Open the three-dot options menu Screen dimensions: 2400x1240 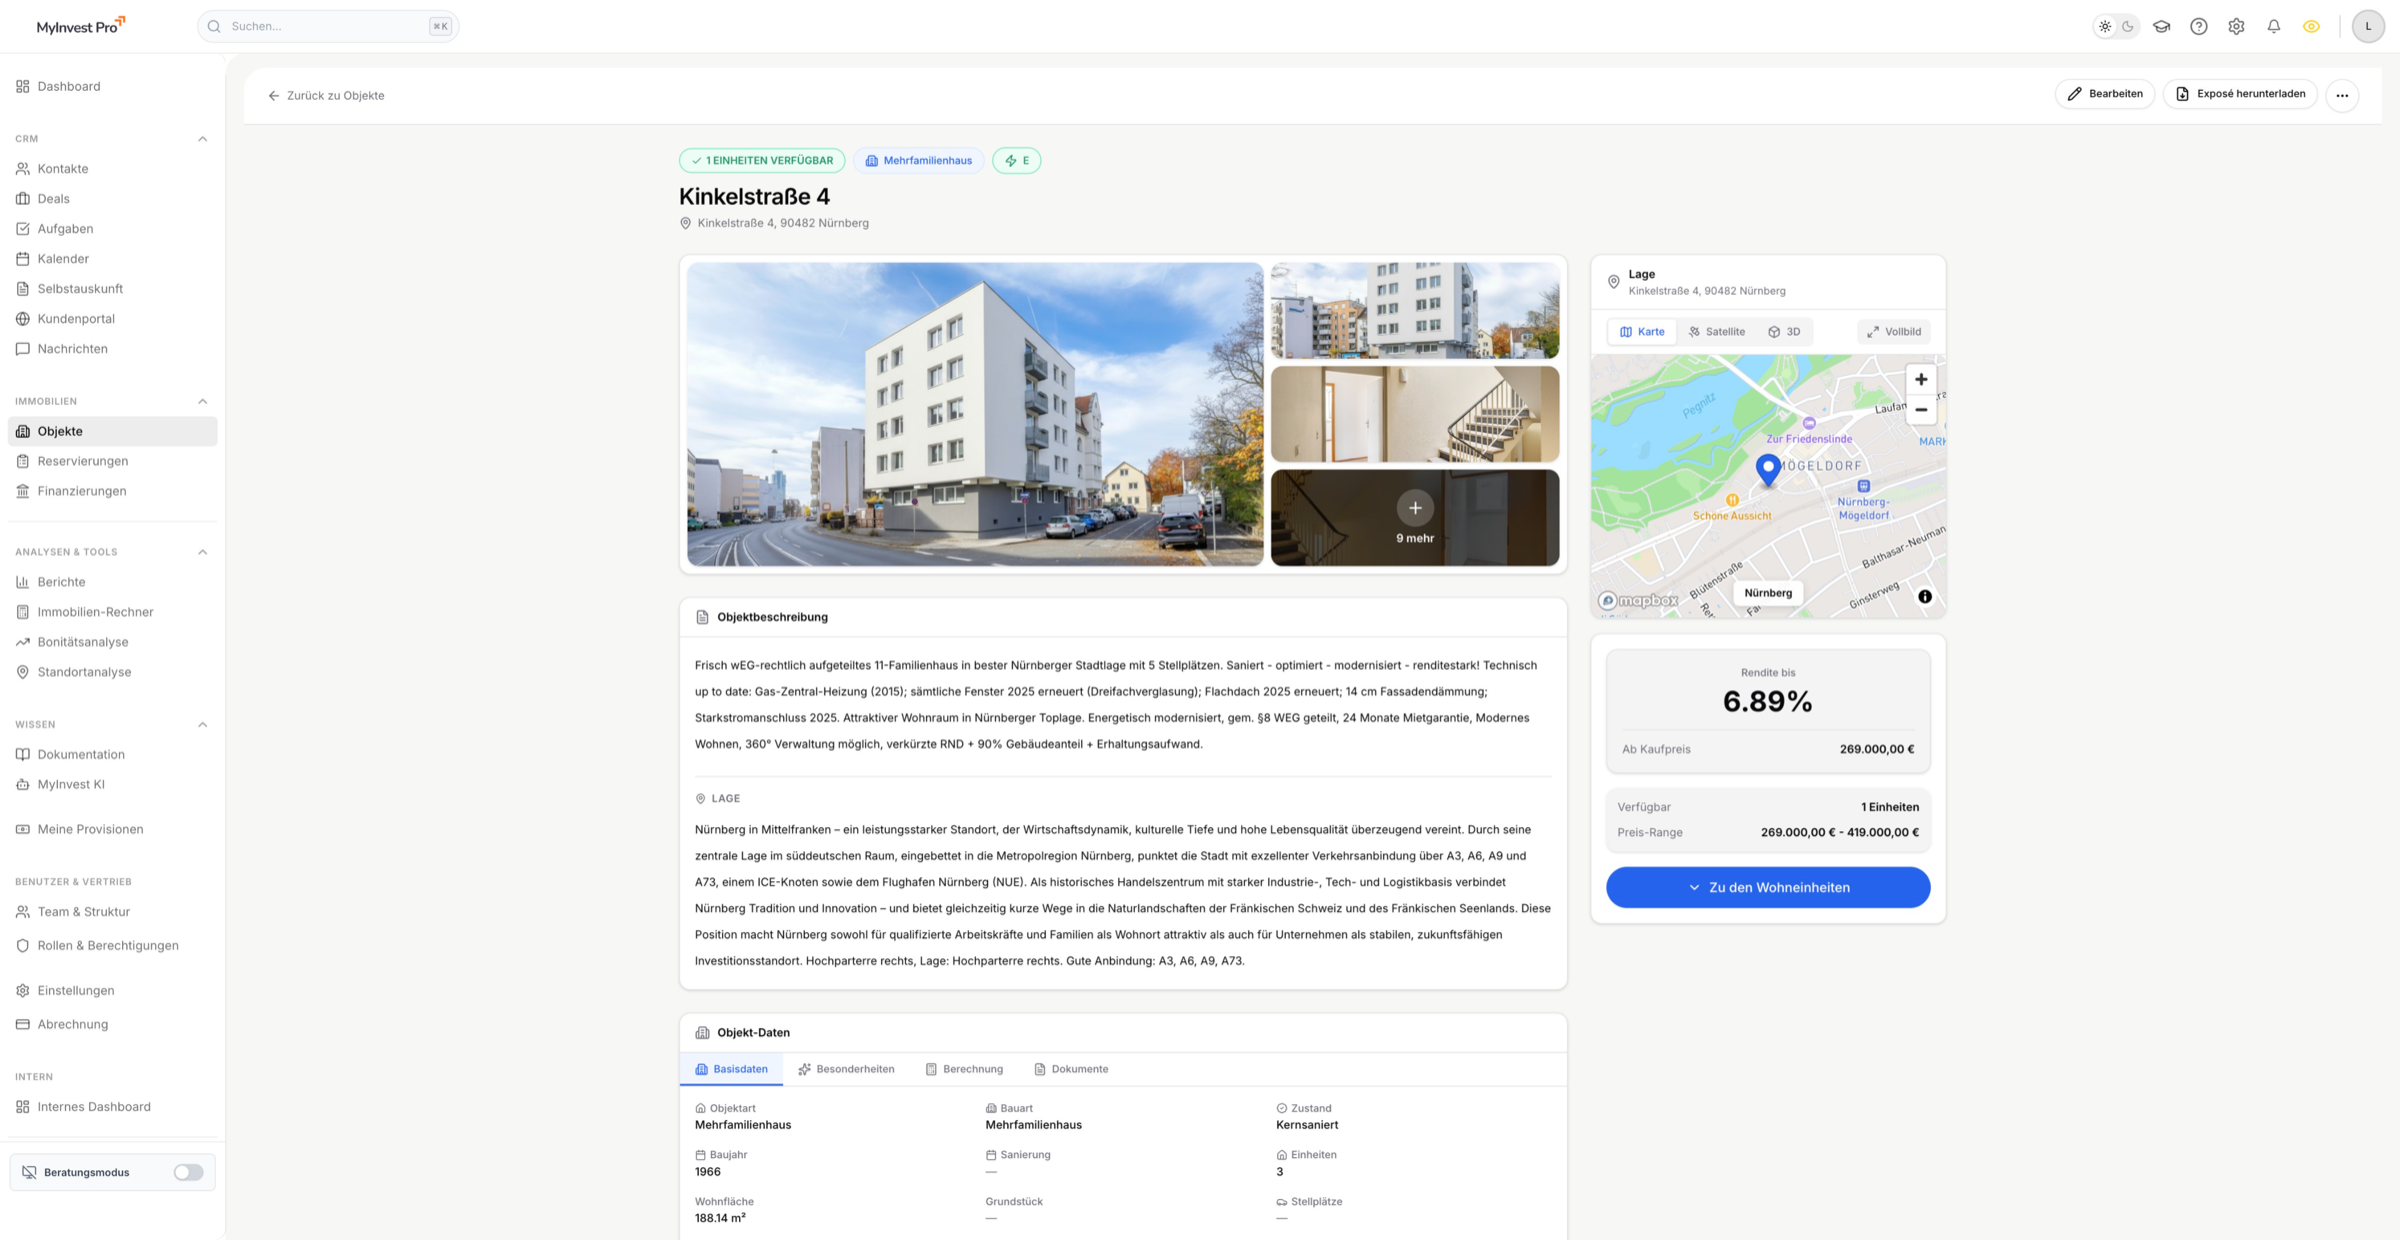(2342, 95)
